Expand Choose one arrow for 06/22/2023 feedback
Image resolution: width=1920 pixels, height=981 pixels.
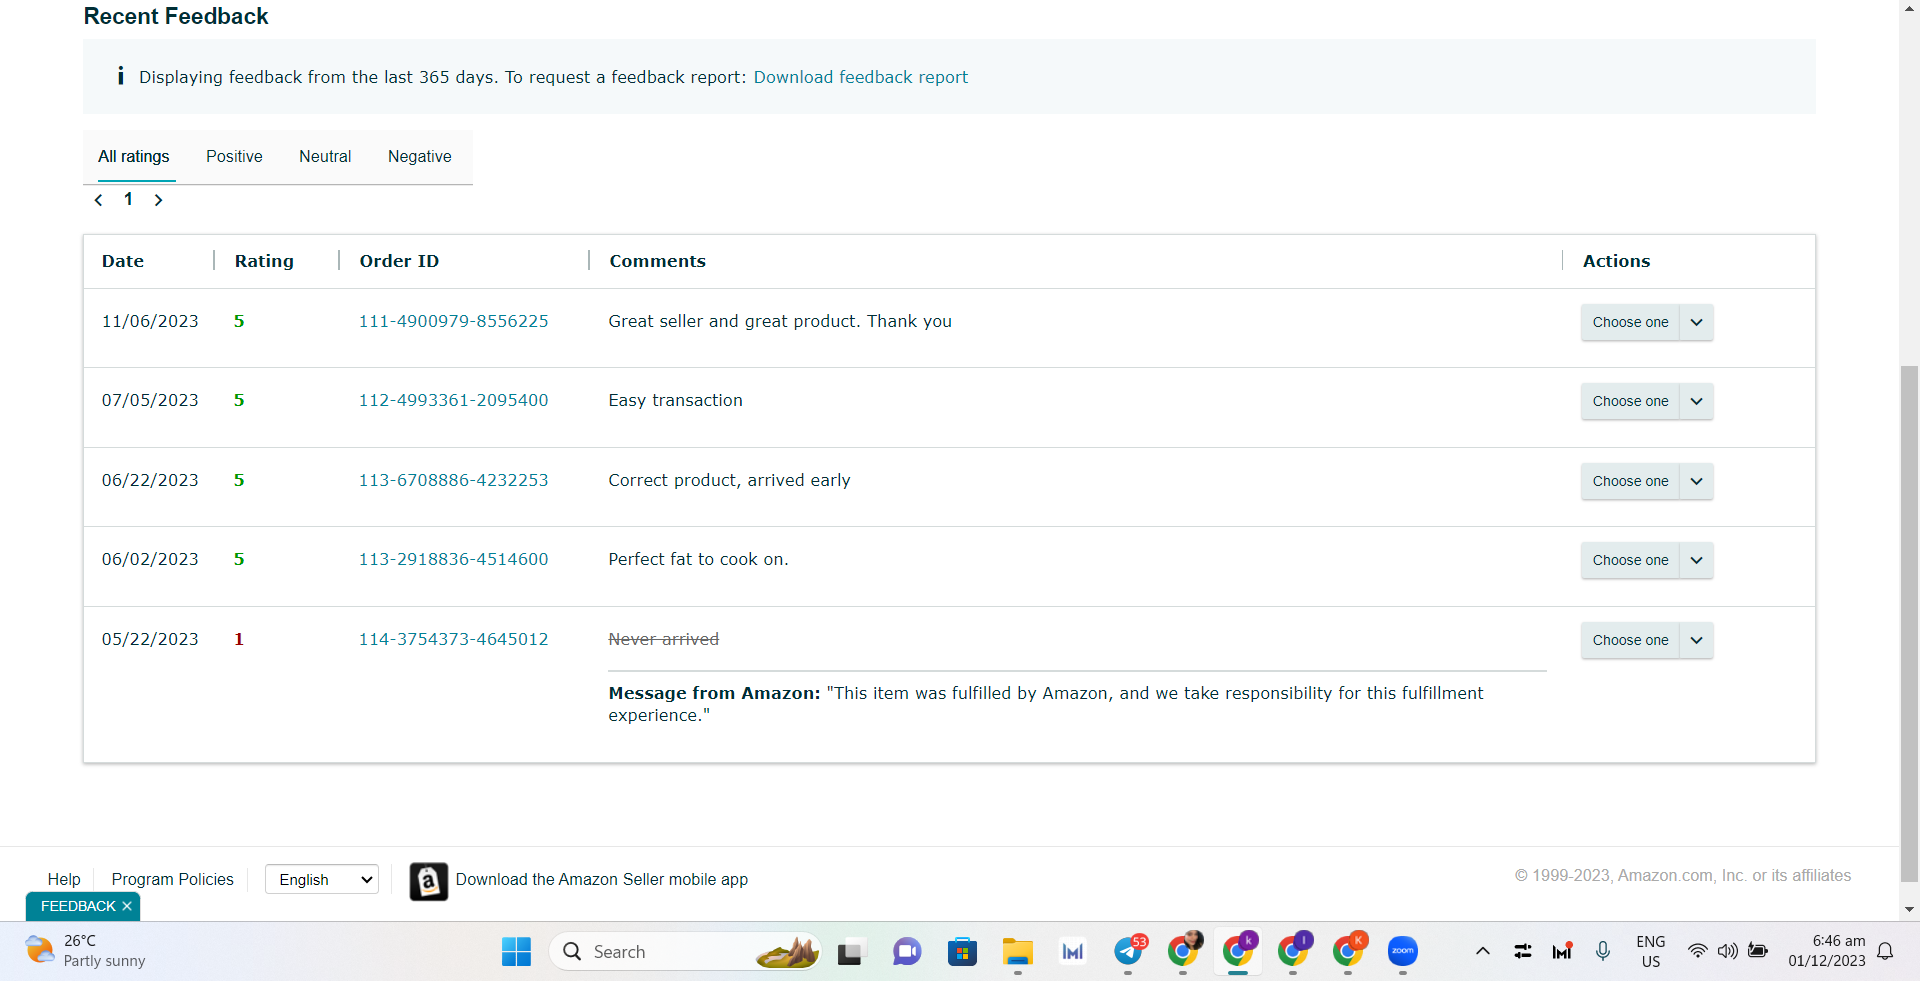1696,481
